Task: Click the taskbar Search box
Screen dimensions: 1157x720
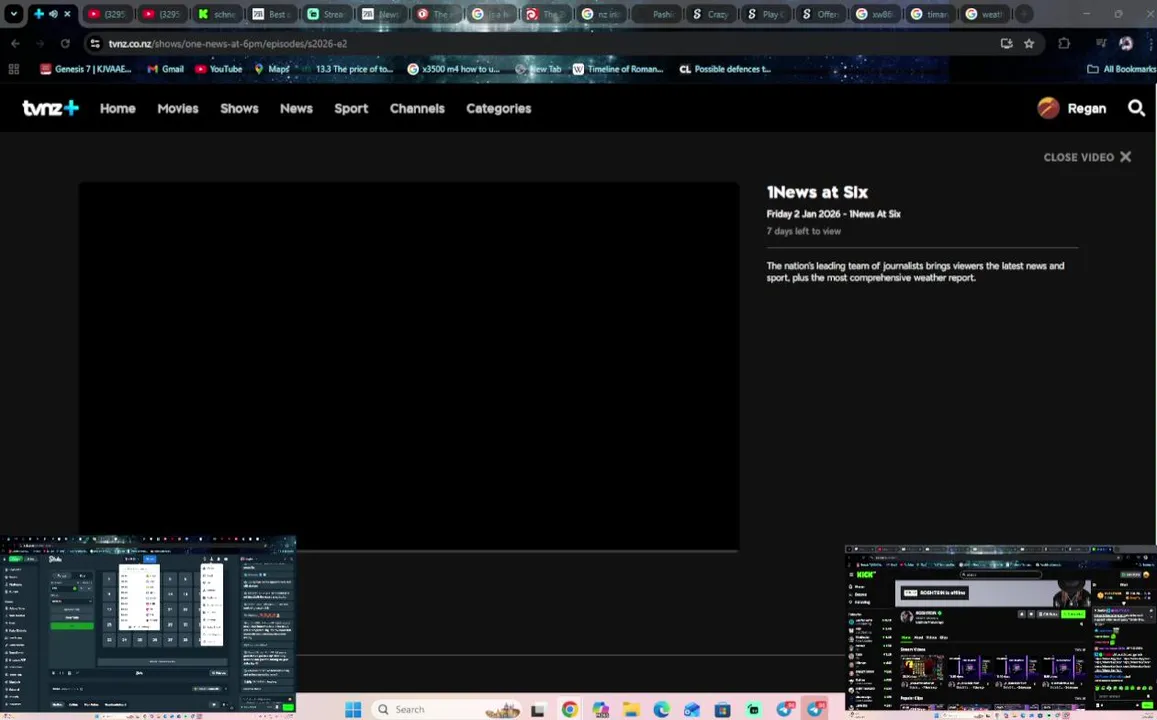Action: [446, 709]
